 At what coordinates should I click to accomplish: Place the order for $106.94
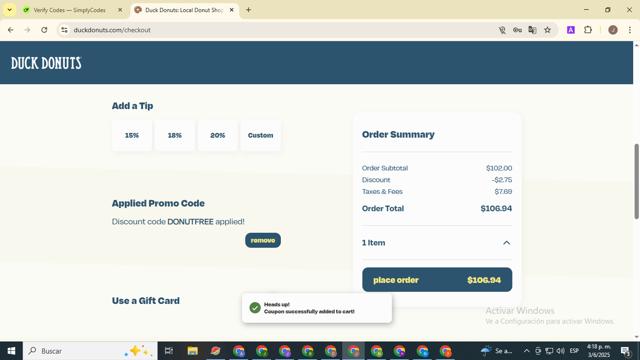(437, 280)
